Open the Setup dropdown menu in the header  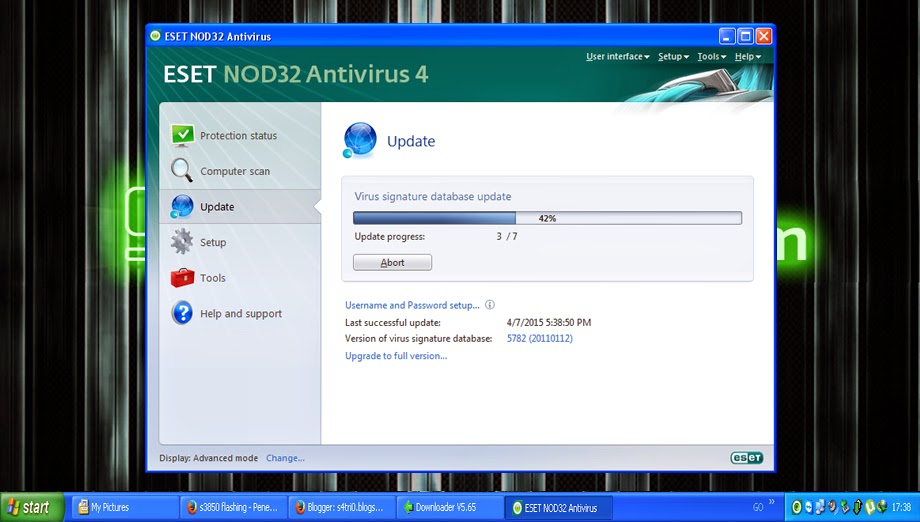673,56
